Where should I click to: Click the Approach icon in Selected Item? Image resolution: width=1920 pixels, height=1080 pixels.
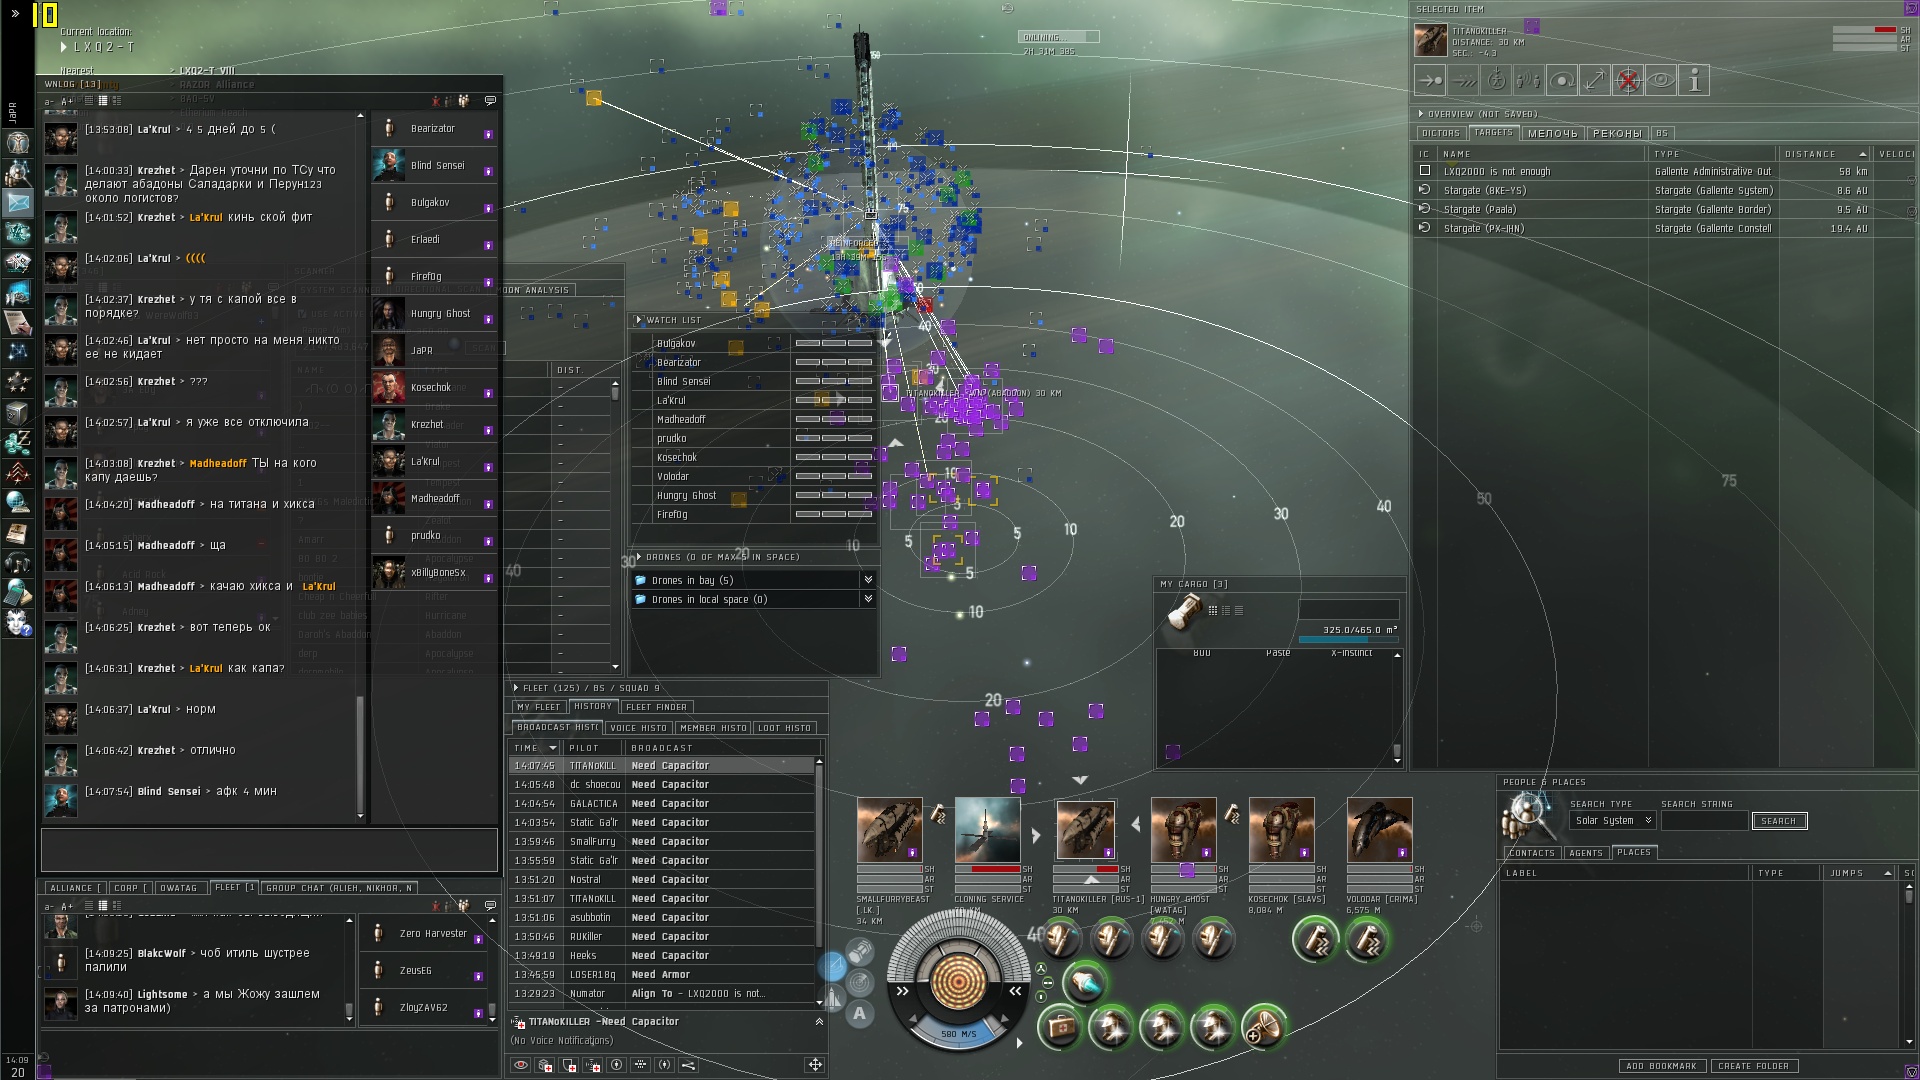pyautogui.click(x=1430, y=81)
